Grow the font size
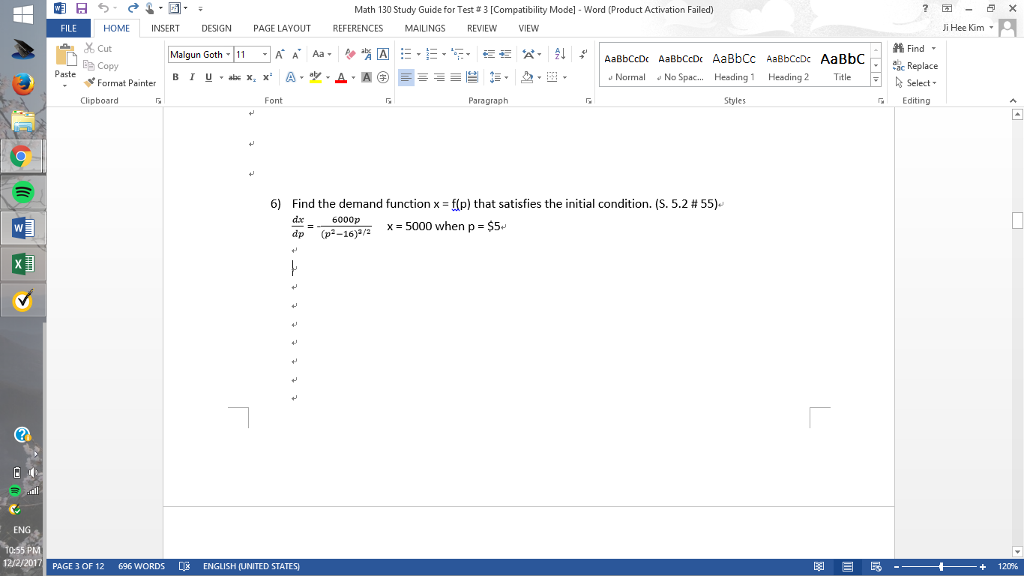The image size is (1024, 576). 280,54
